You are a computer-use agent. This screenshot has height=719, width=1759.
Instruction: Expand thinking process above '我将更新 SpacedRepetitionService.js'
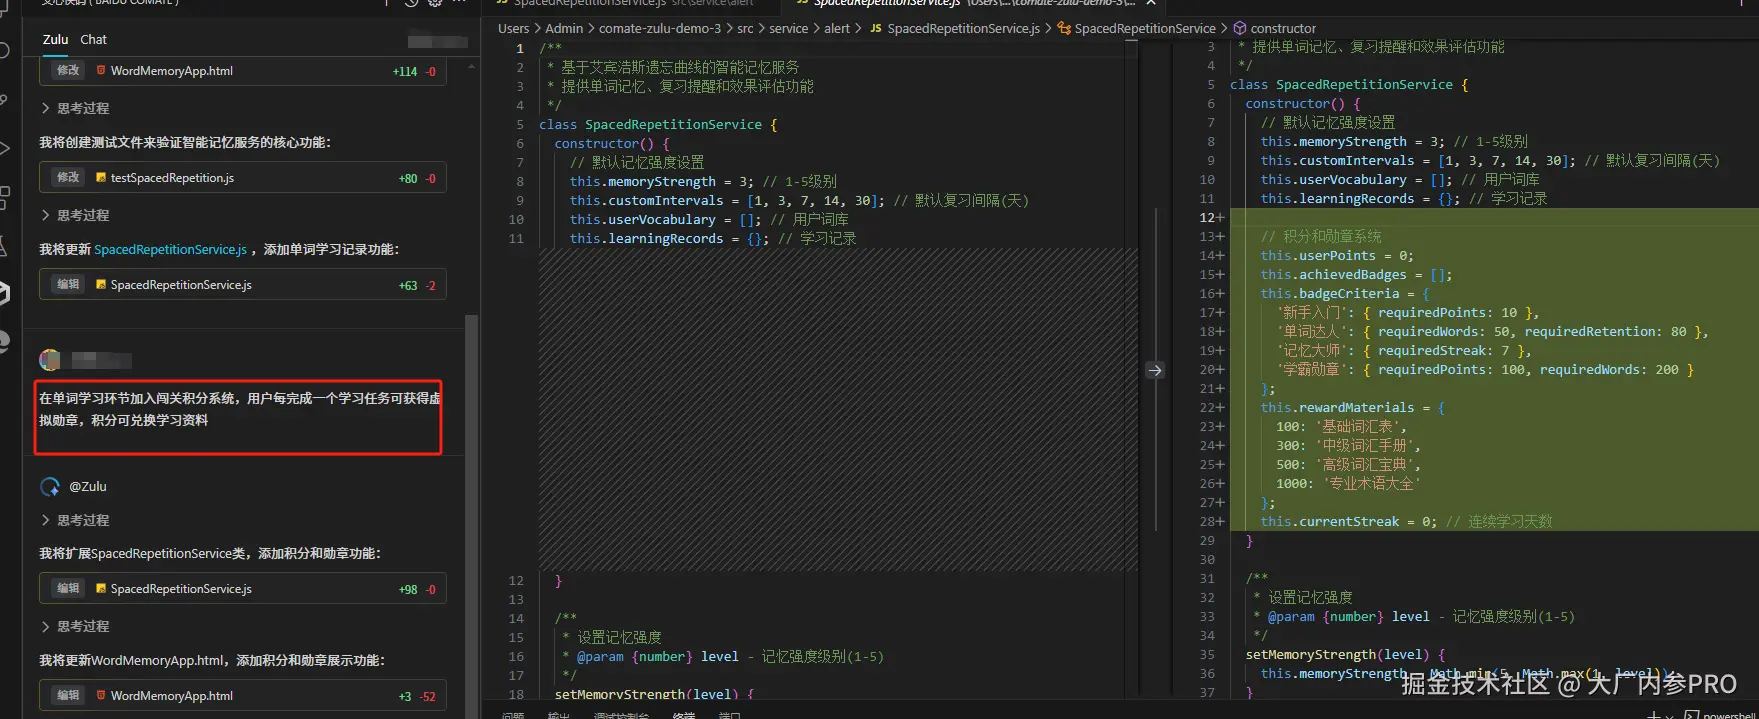[75, 215]
